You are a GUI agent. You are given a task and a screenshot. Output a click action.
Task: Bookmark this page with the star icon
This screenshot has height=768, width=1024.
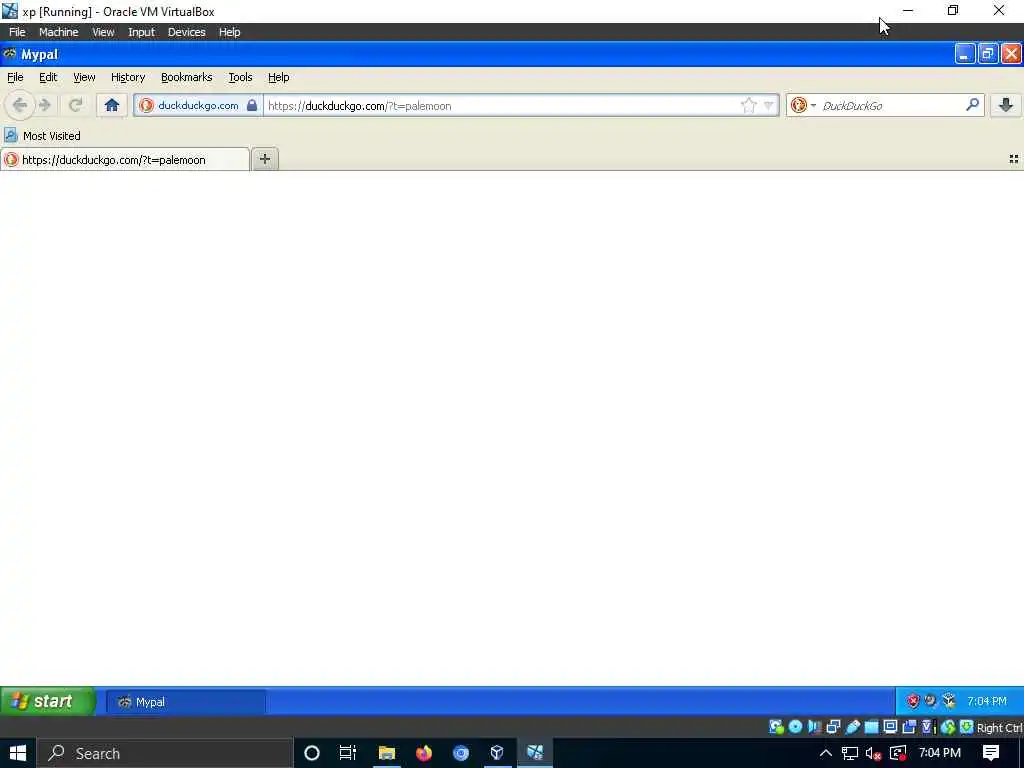pos(748,105)
